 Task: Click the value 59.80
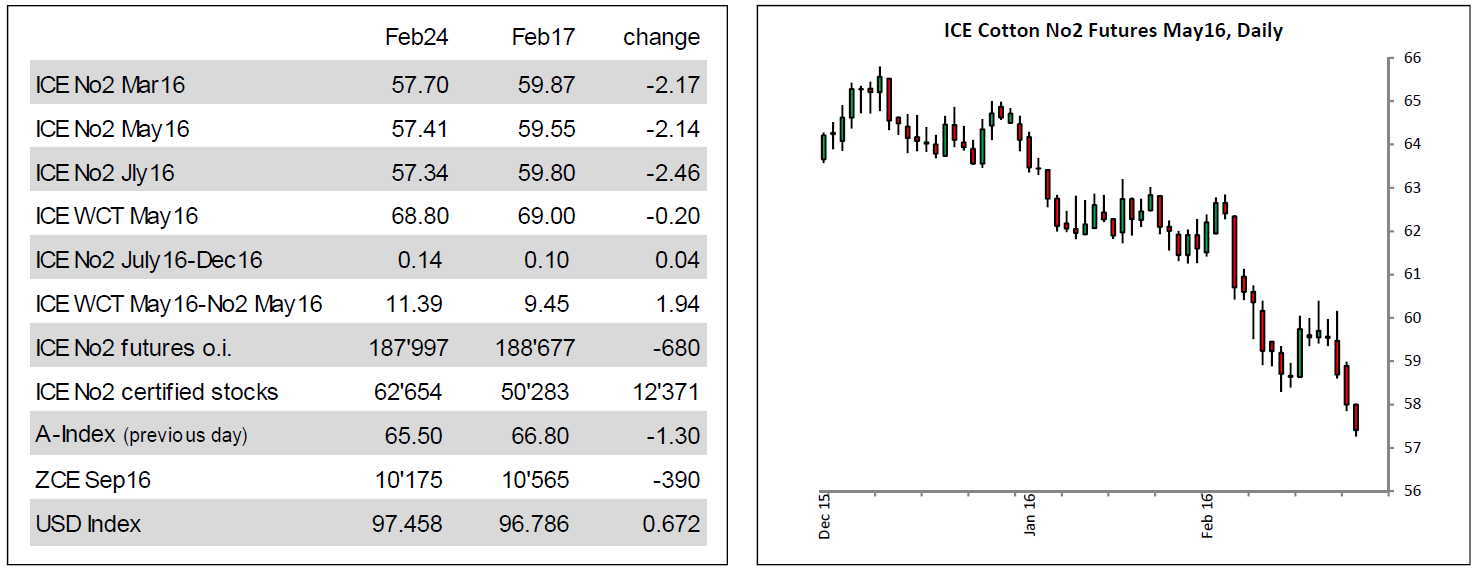(x=547, y=173)
